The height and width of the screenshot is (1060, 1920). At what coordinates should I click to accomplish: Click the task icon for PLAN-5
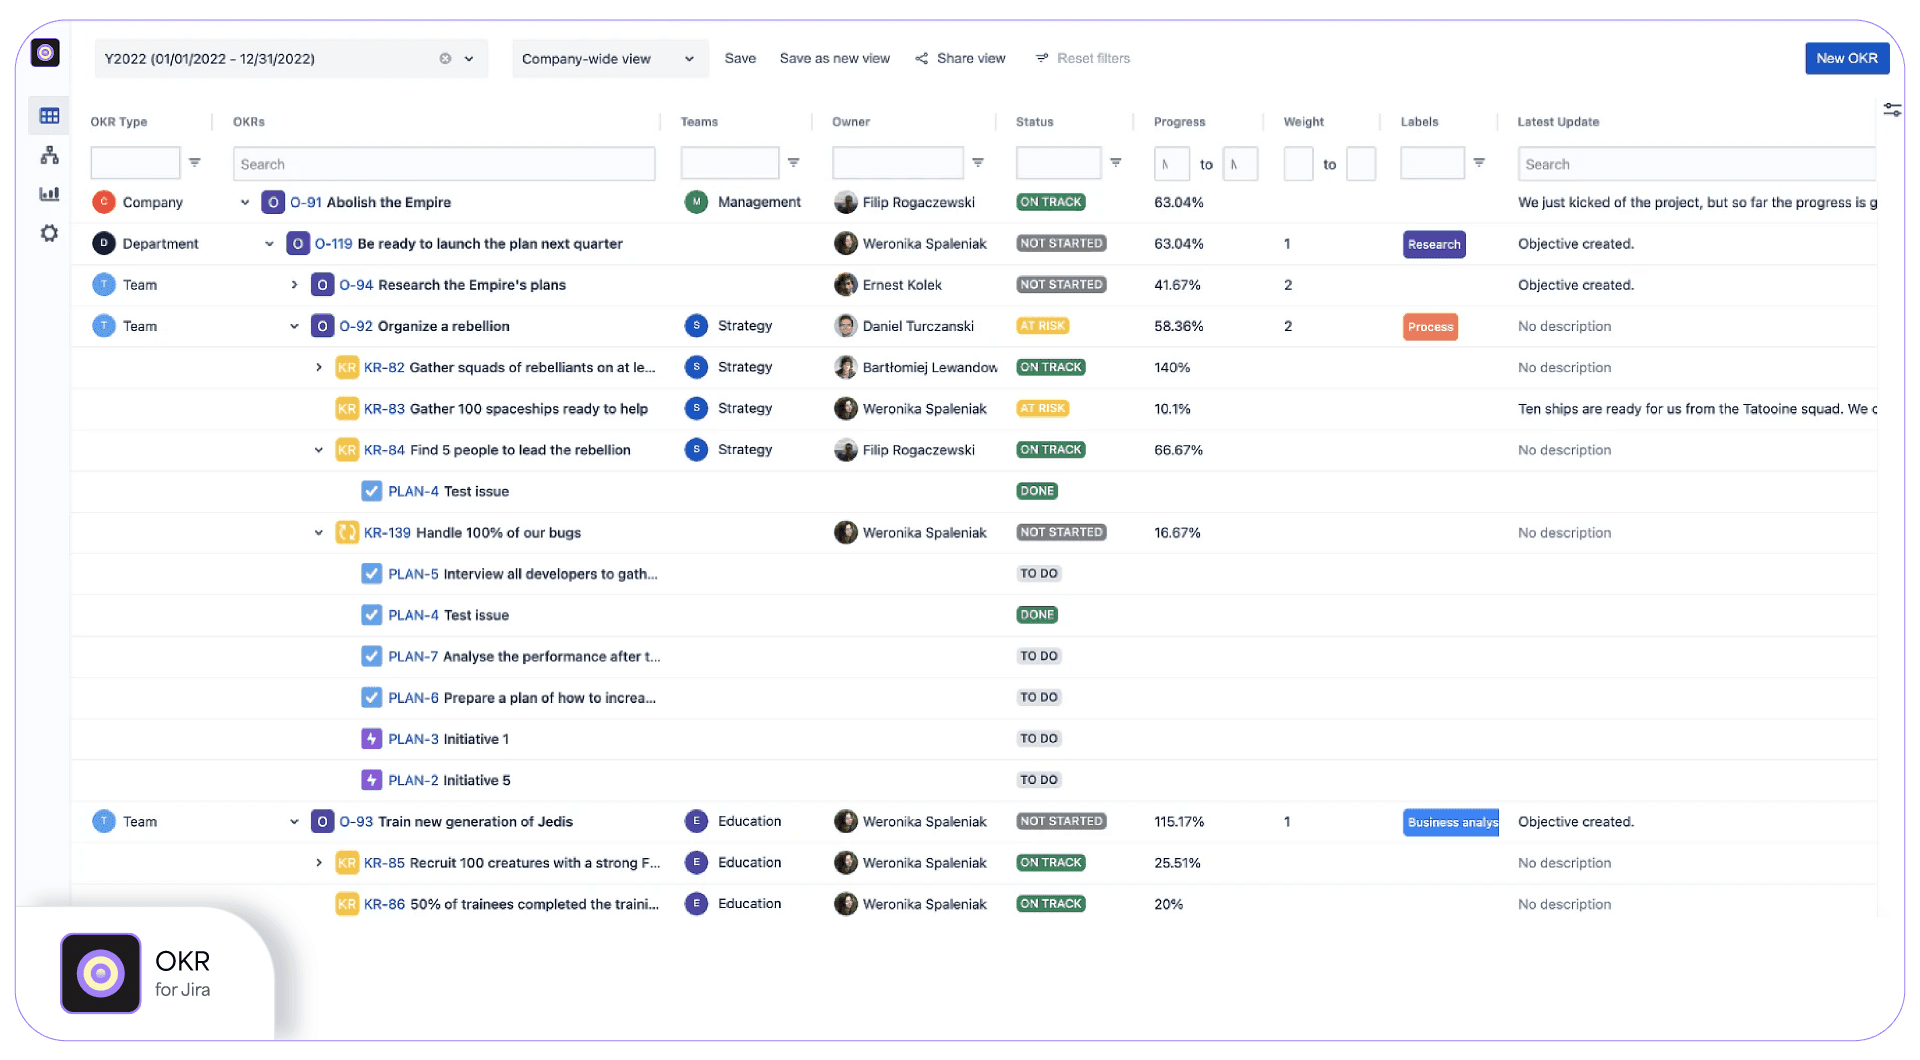click(371, 574)
